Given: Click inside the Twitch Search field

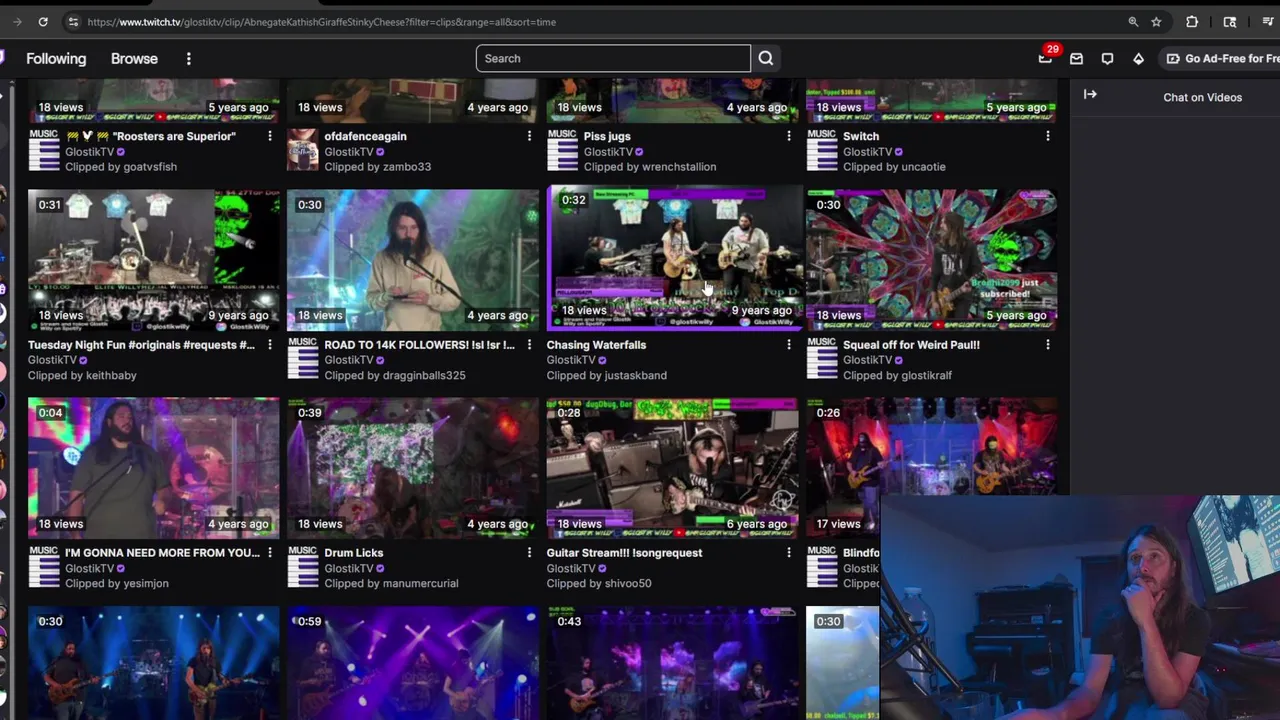Looking at the screenshot, I should tap(613, 58).
